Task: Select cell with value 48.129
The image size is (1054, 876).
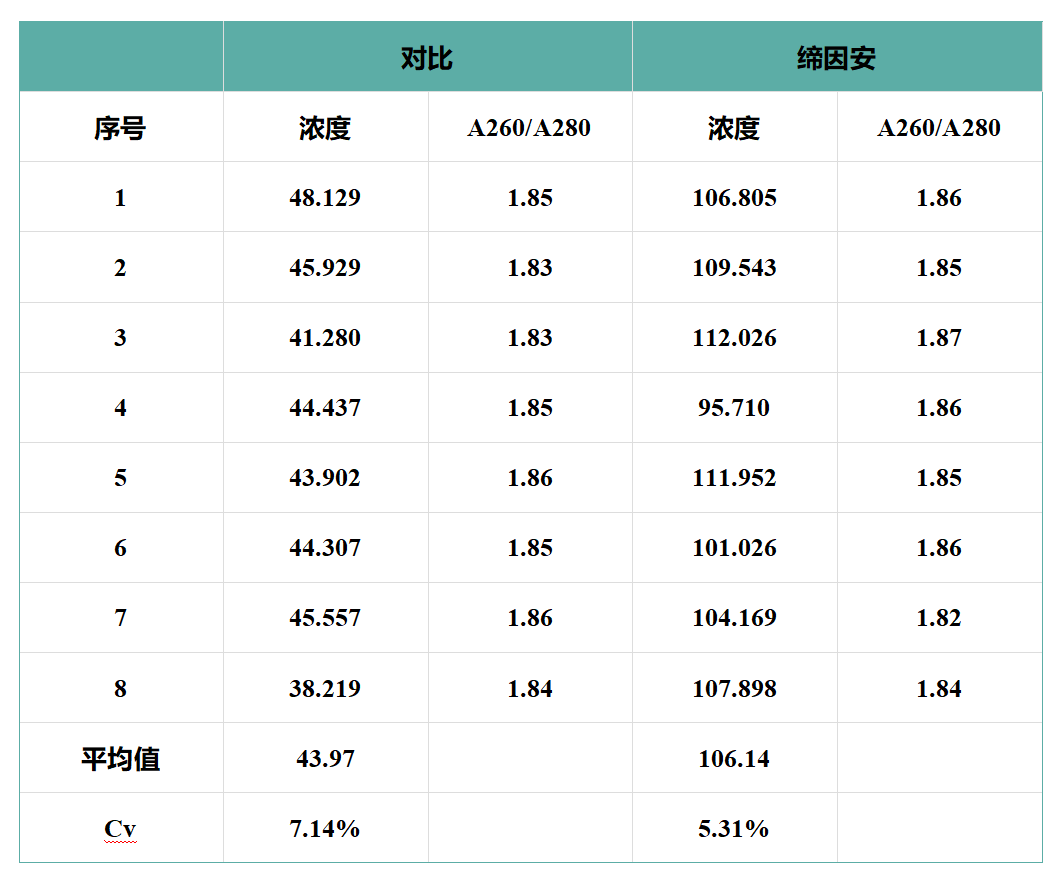Action: click(x=325, y=197)
